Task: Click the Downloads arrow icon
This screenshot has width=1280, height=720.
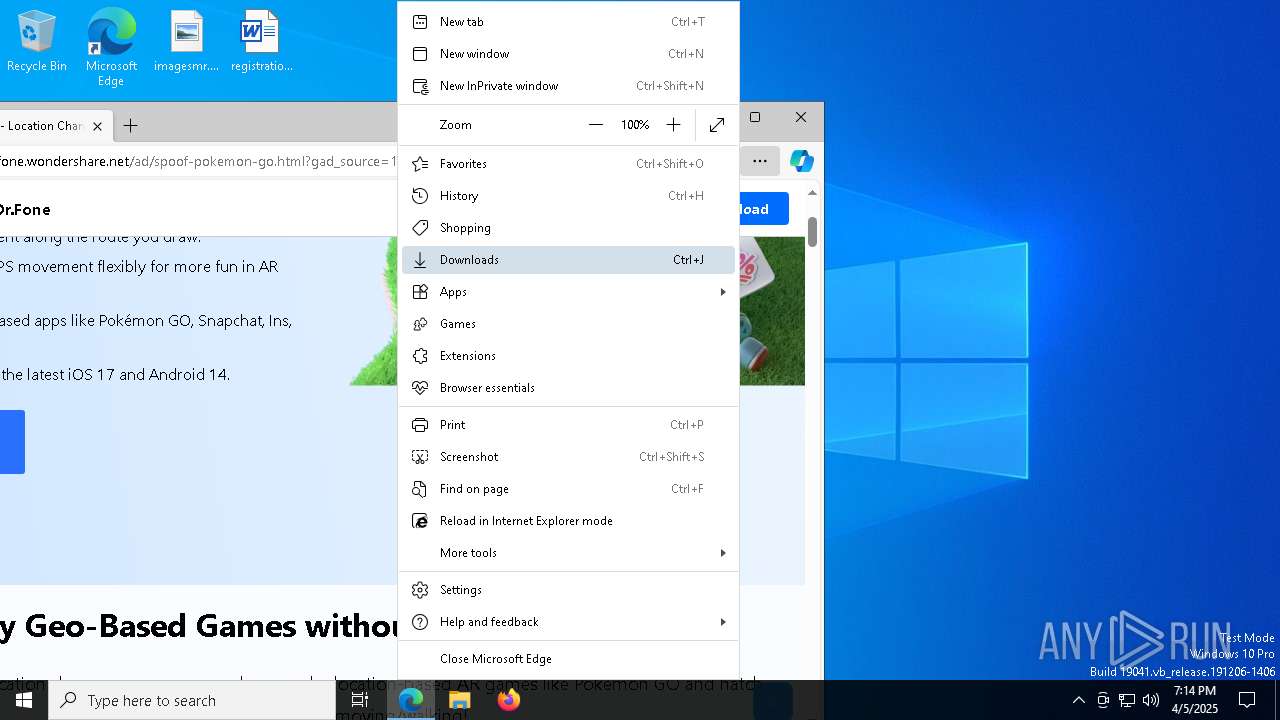Action: pyautogui.click(x=420, y=260)
